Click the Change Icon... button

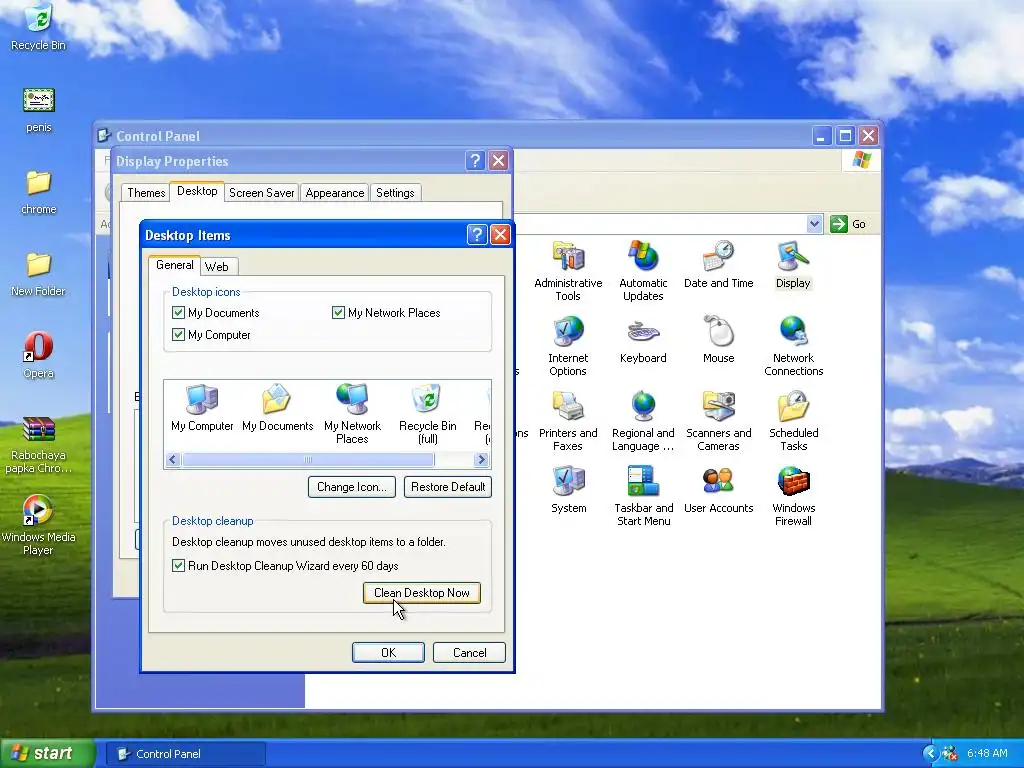tap(352, 487)
